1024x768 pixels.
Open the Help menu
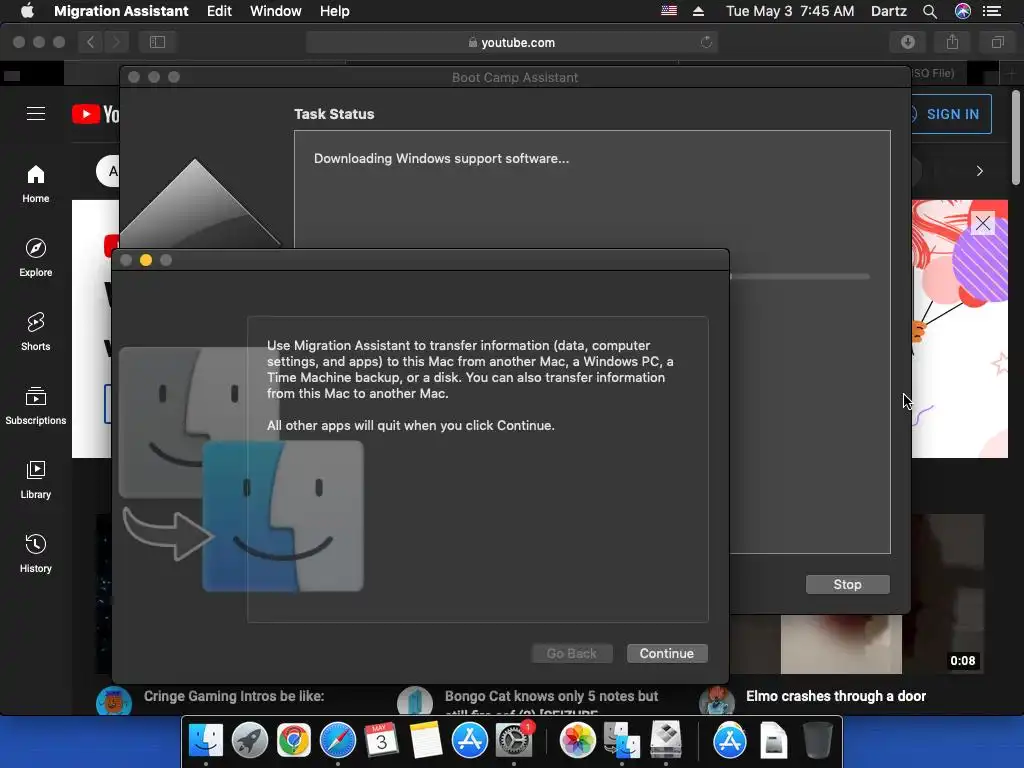(x=334, y=11)
